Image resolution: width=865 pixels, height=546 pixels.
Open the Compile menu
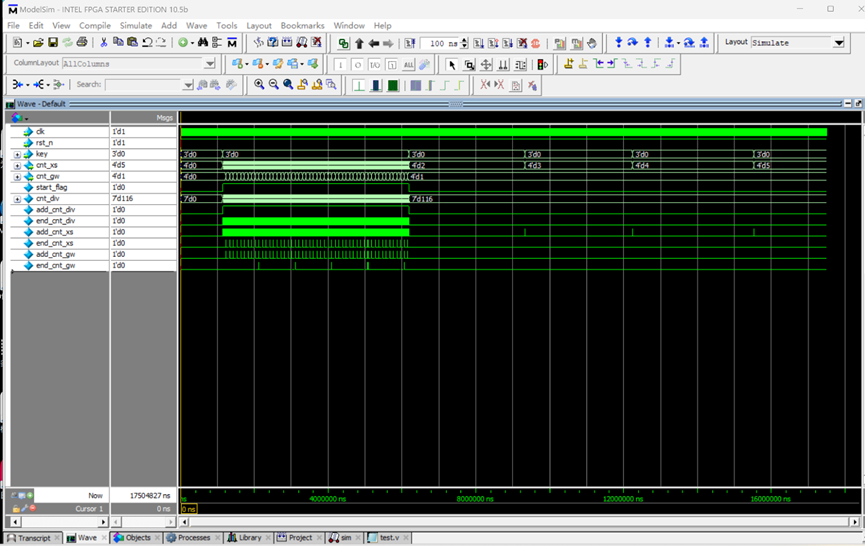(x=95, y=25)
